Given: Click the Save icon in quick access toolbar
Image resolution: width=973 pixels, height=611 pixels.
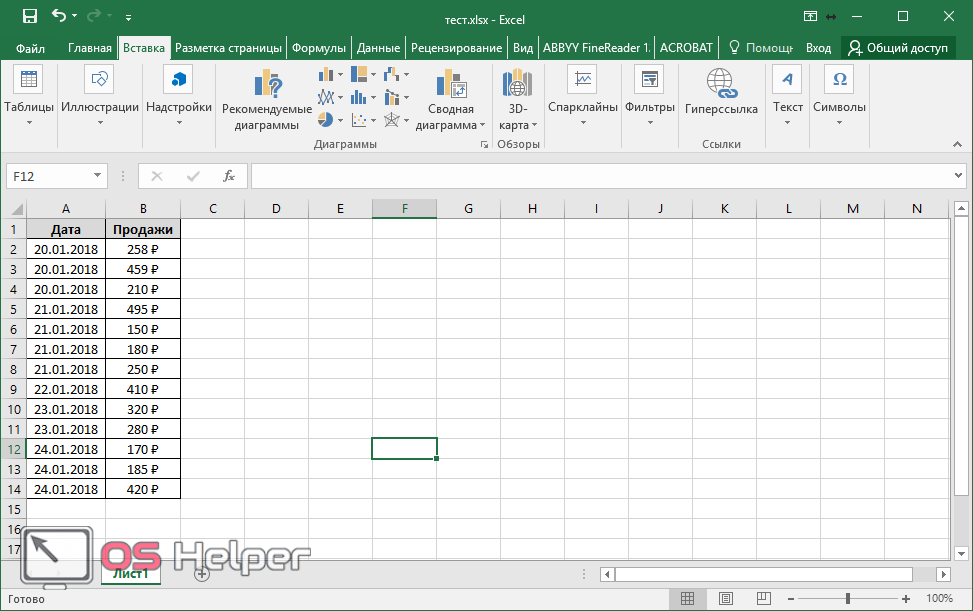Looking at the screenshot, I should tap(29, 17).
